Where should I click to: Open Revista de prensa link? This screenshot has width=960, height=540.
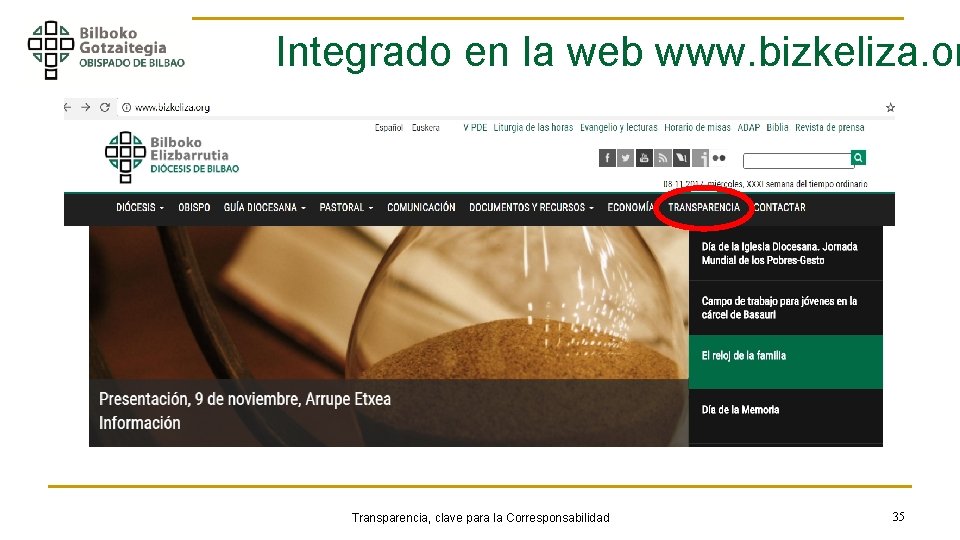[x=830, y=127]
